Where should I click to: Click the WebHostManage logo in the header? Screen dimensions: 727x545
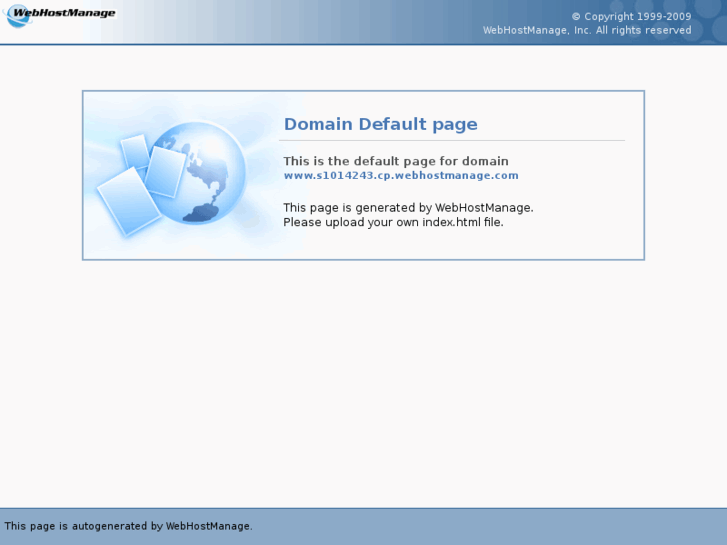pos(59,15)
